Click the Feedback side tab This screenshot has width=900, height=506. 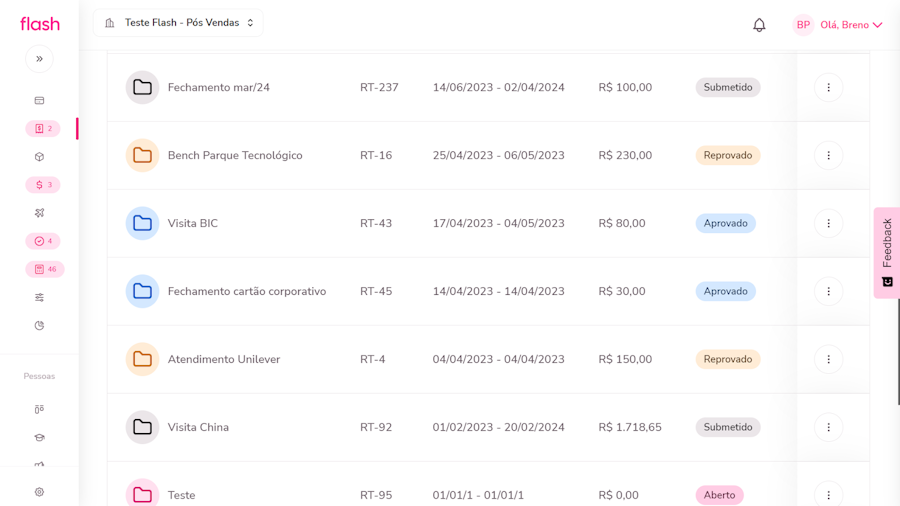887,252
